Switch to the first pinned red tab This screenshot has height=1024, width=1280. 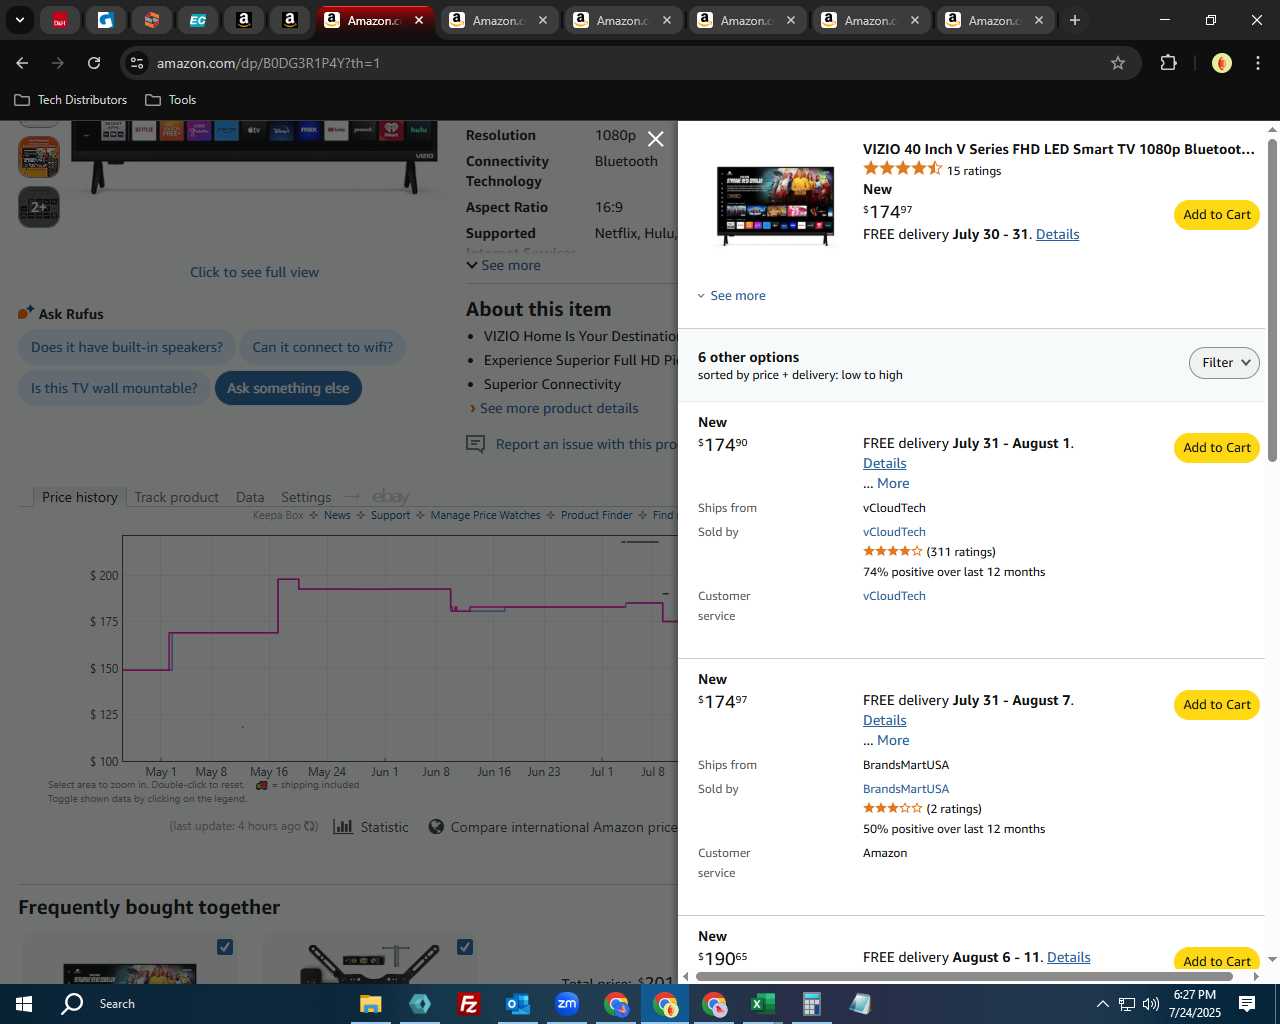[60, 20]
